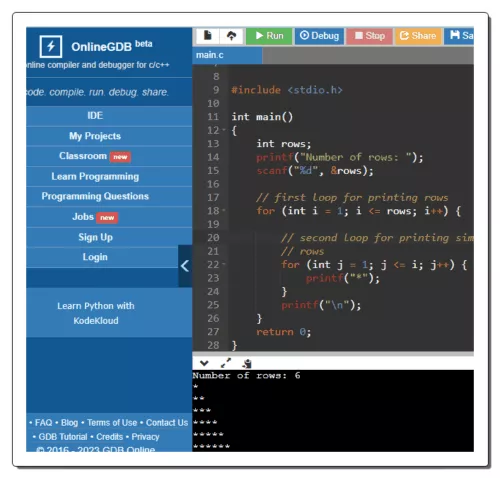Upload a file with the cloud arrow icon
This screenshot has width=500, height=478.
tap(231, 35)
